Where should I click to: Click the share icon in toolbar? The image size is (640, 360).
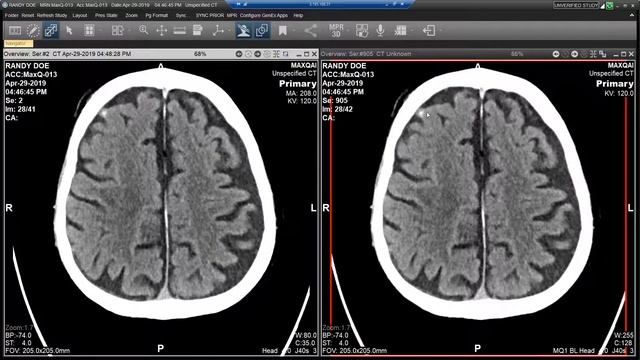click(x=311, y=31)
